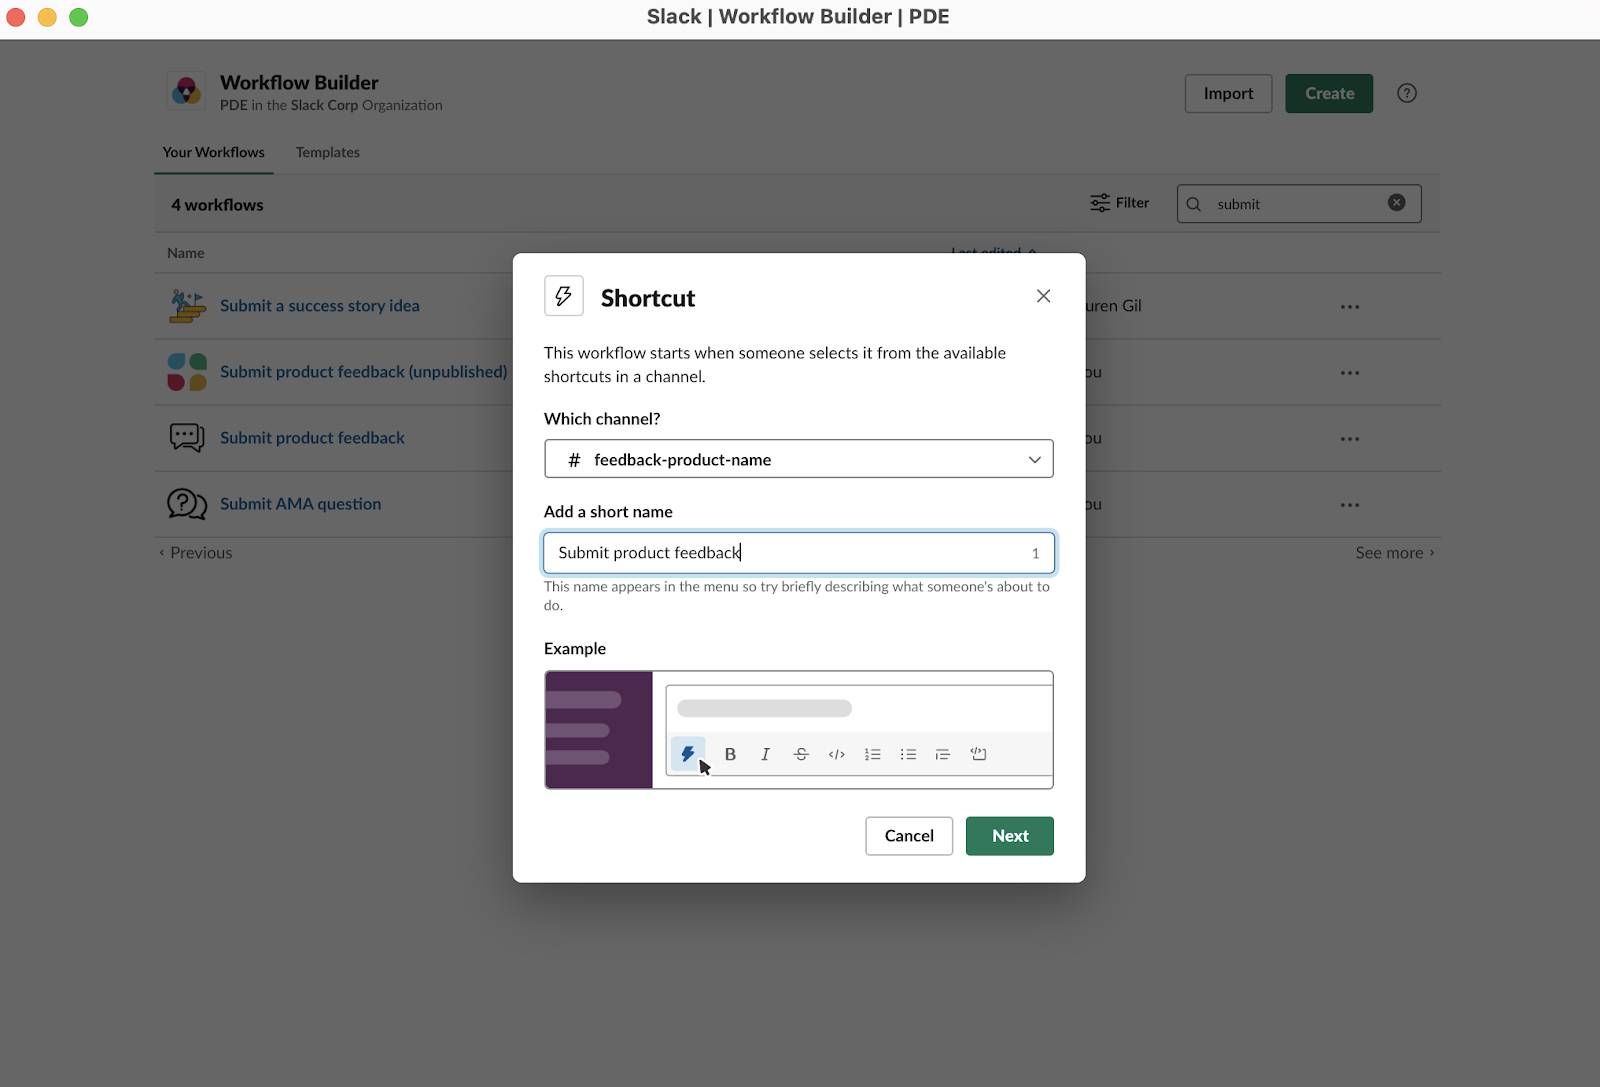Open more options for unpublished feedback row
This screenshot has width=1600, height=1087.
1350,373
